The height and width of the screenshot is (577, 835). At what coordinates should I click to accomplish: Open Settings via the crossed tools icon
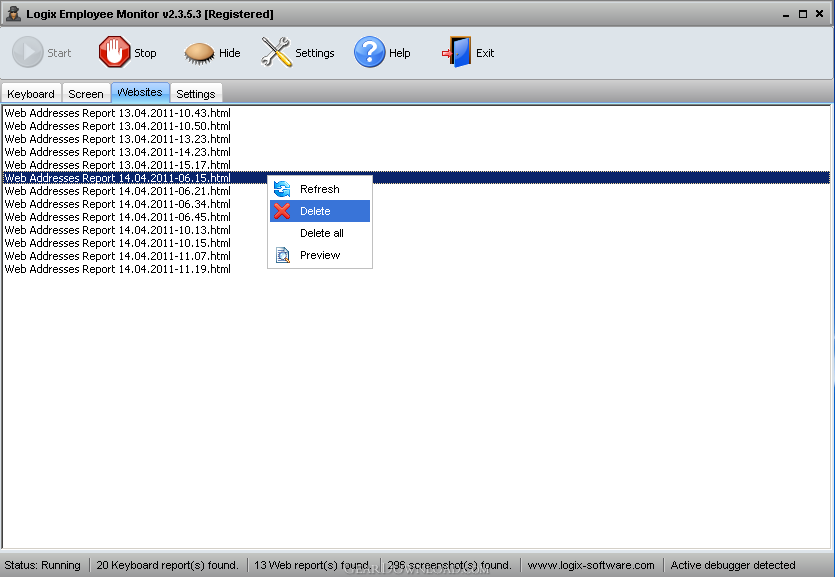[276, 52]
